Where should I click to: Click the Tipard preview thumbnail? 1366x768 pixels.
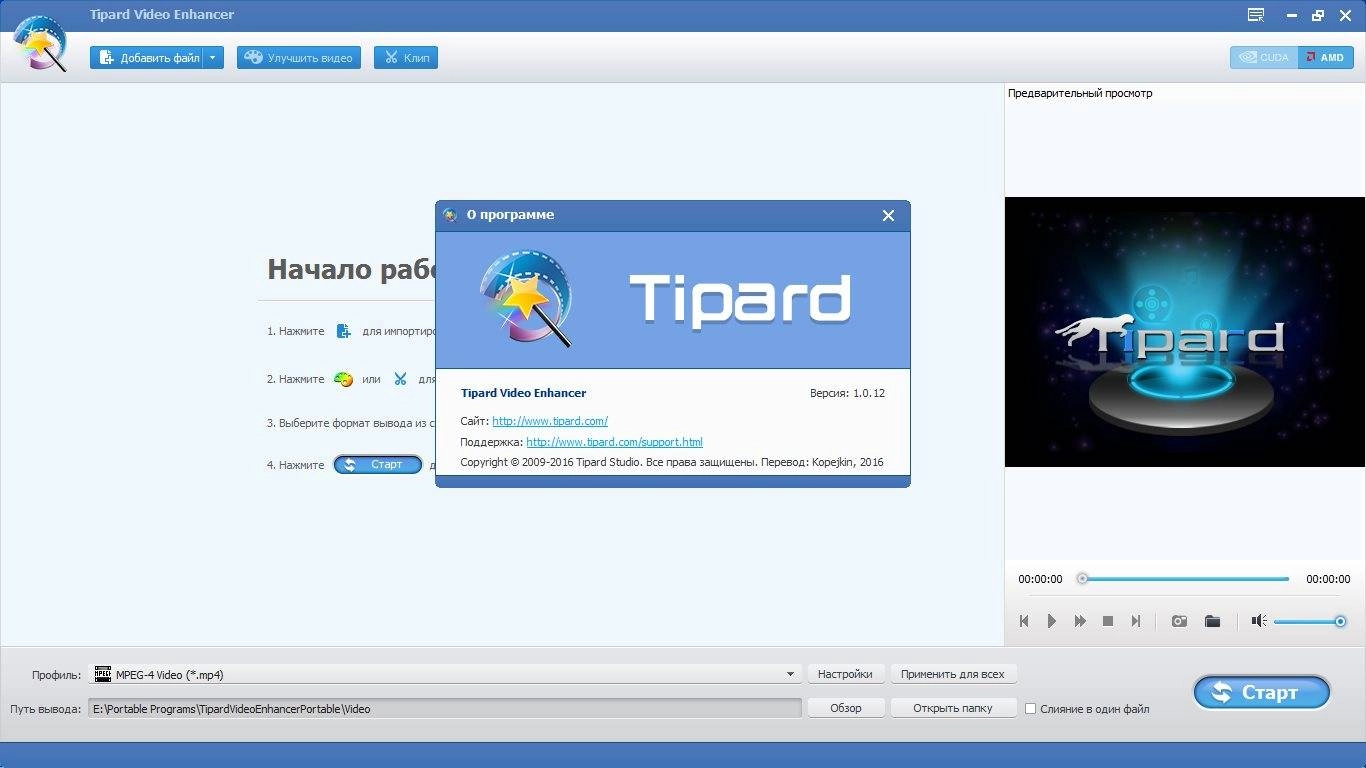pos(1185,332)
